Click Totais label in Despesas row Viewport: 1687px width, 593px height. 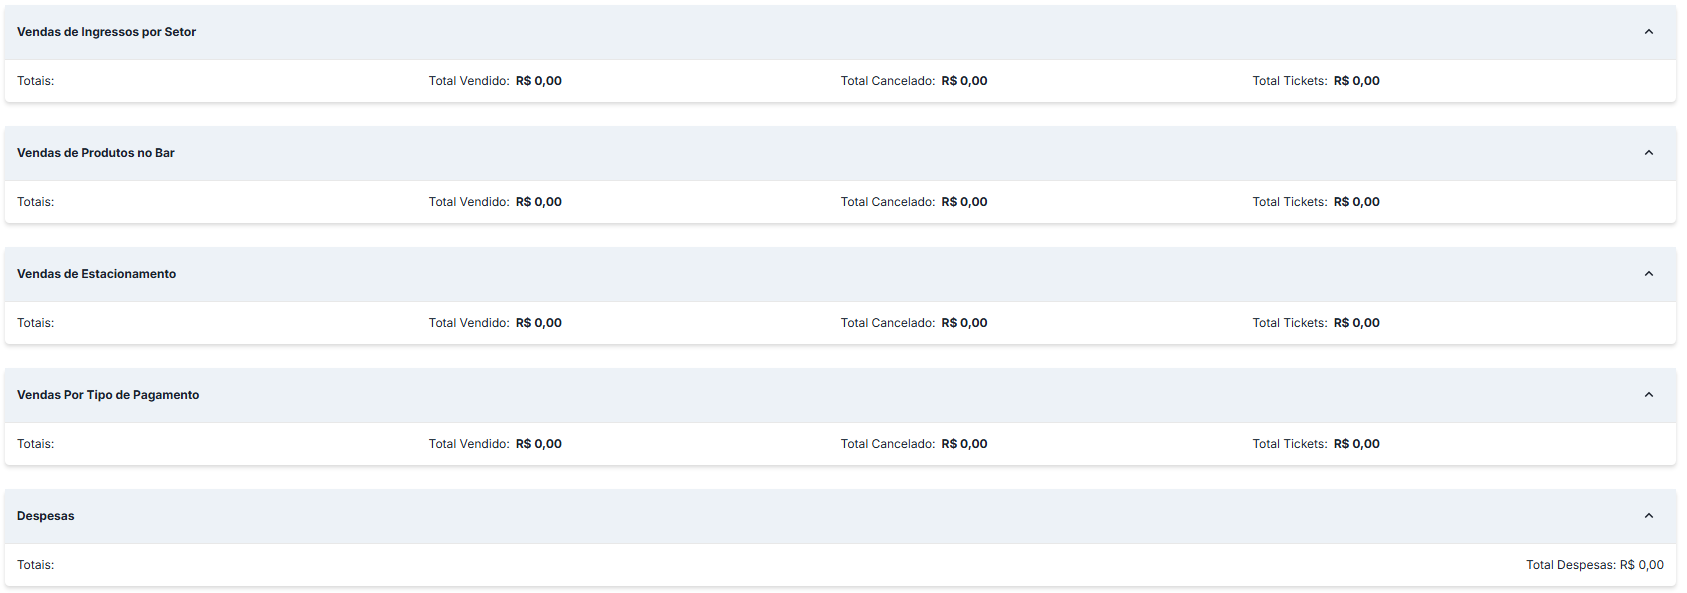pyautogui.click(x=35, y=565)
